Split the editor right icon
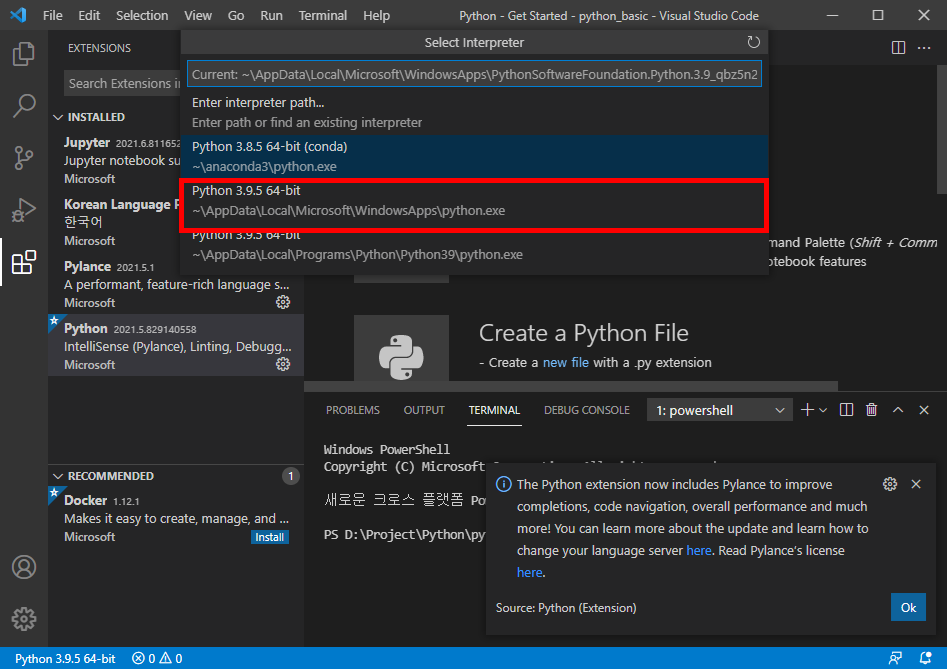947x669 pixels. 898,48
